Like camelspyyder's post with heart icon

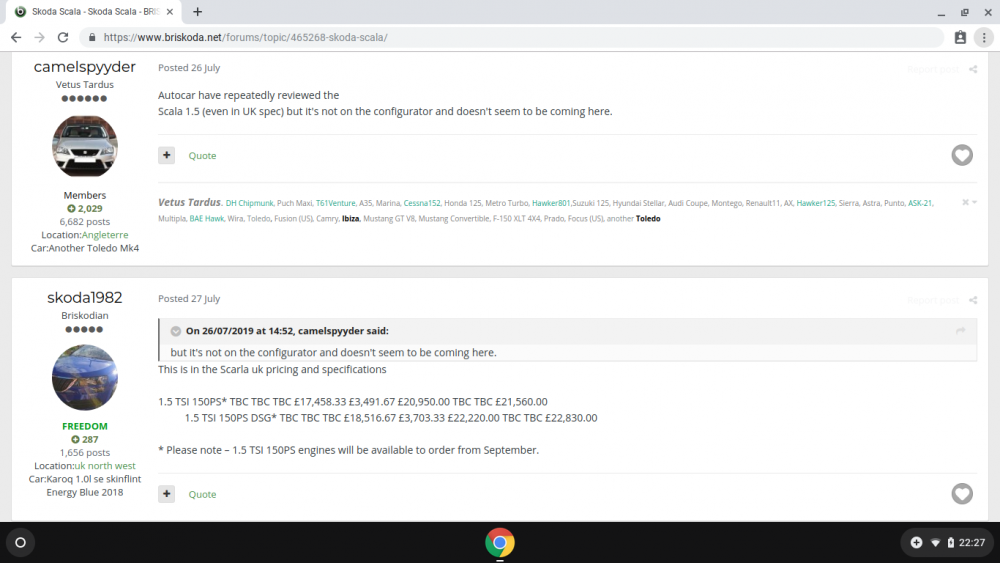click(x=962, y=155)
